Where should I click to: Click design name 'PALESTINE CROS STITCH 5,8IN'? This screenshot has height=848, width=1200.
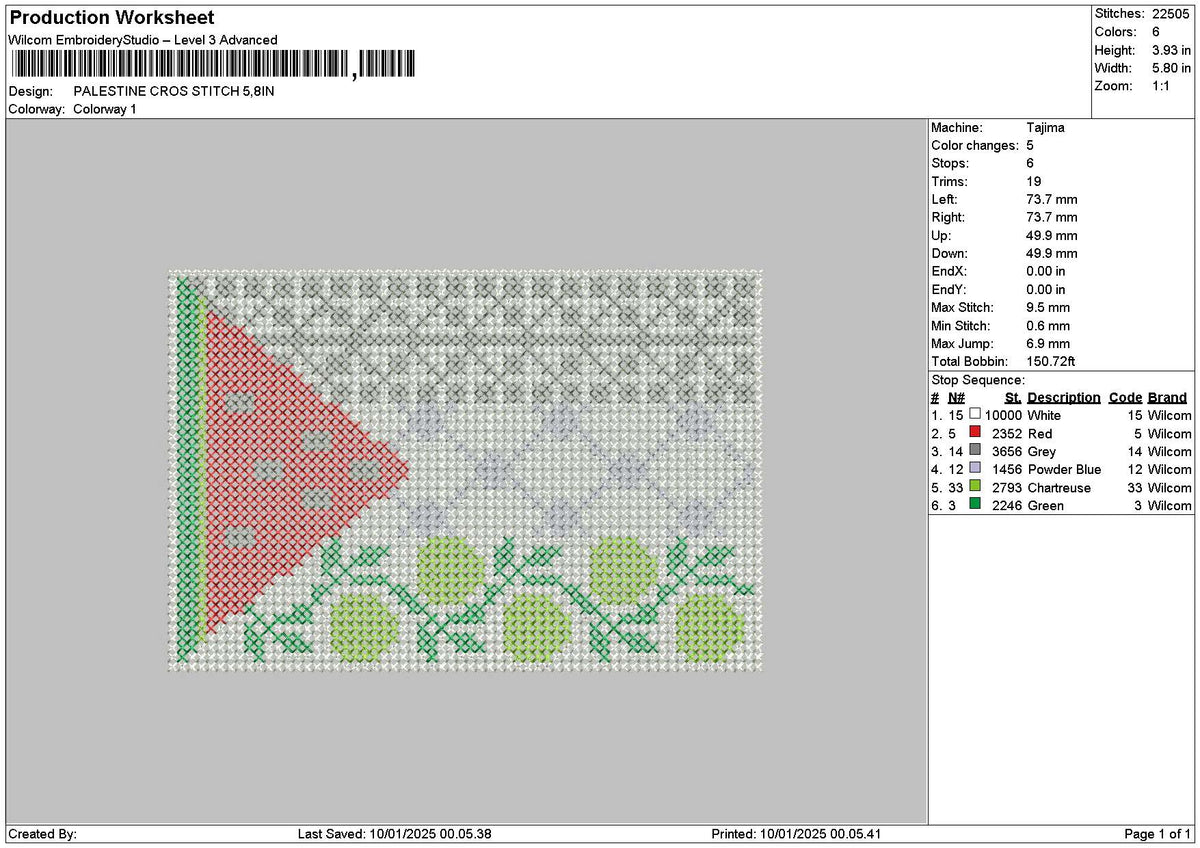click(x=174, y=91)
